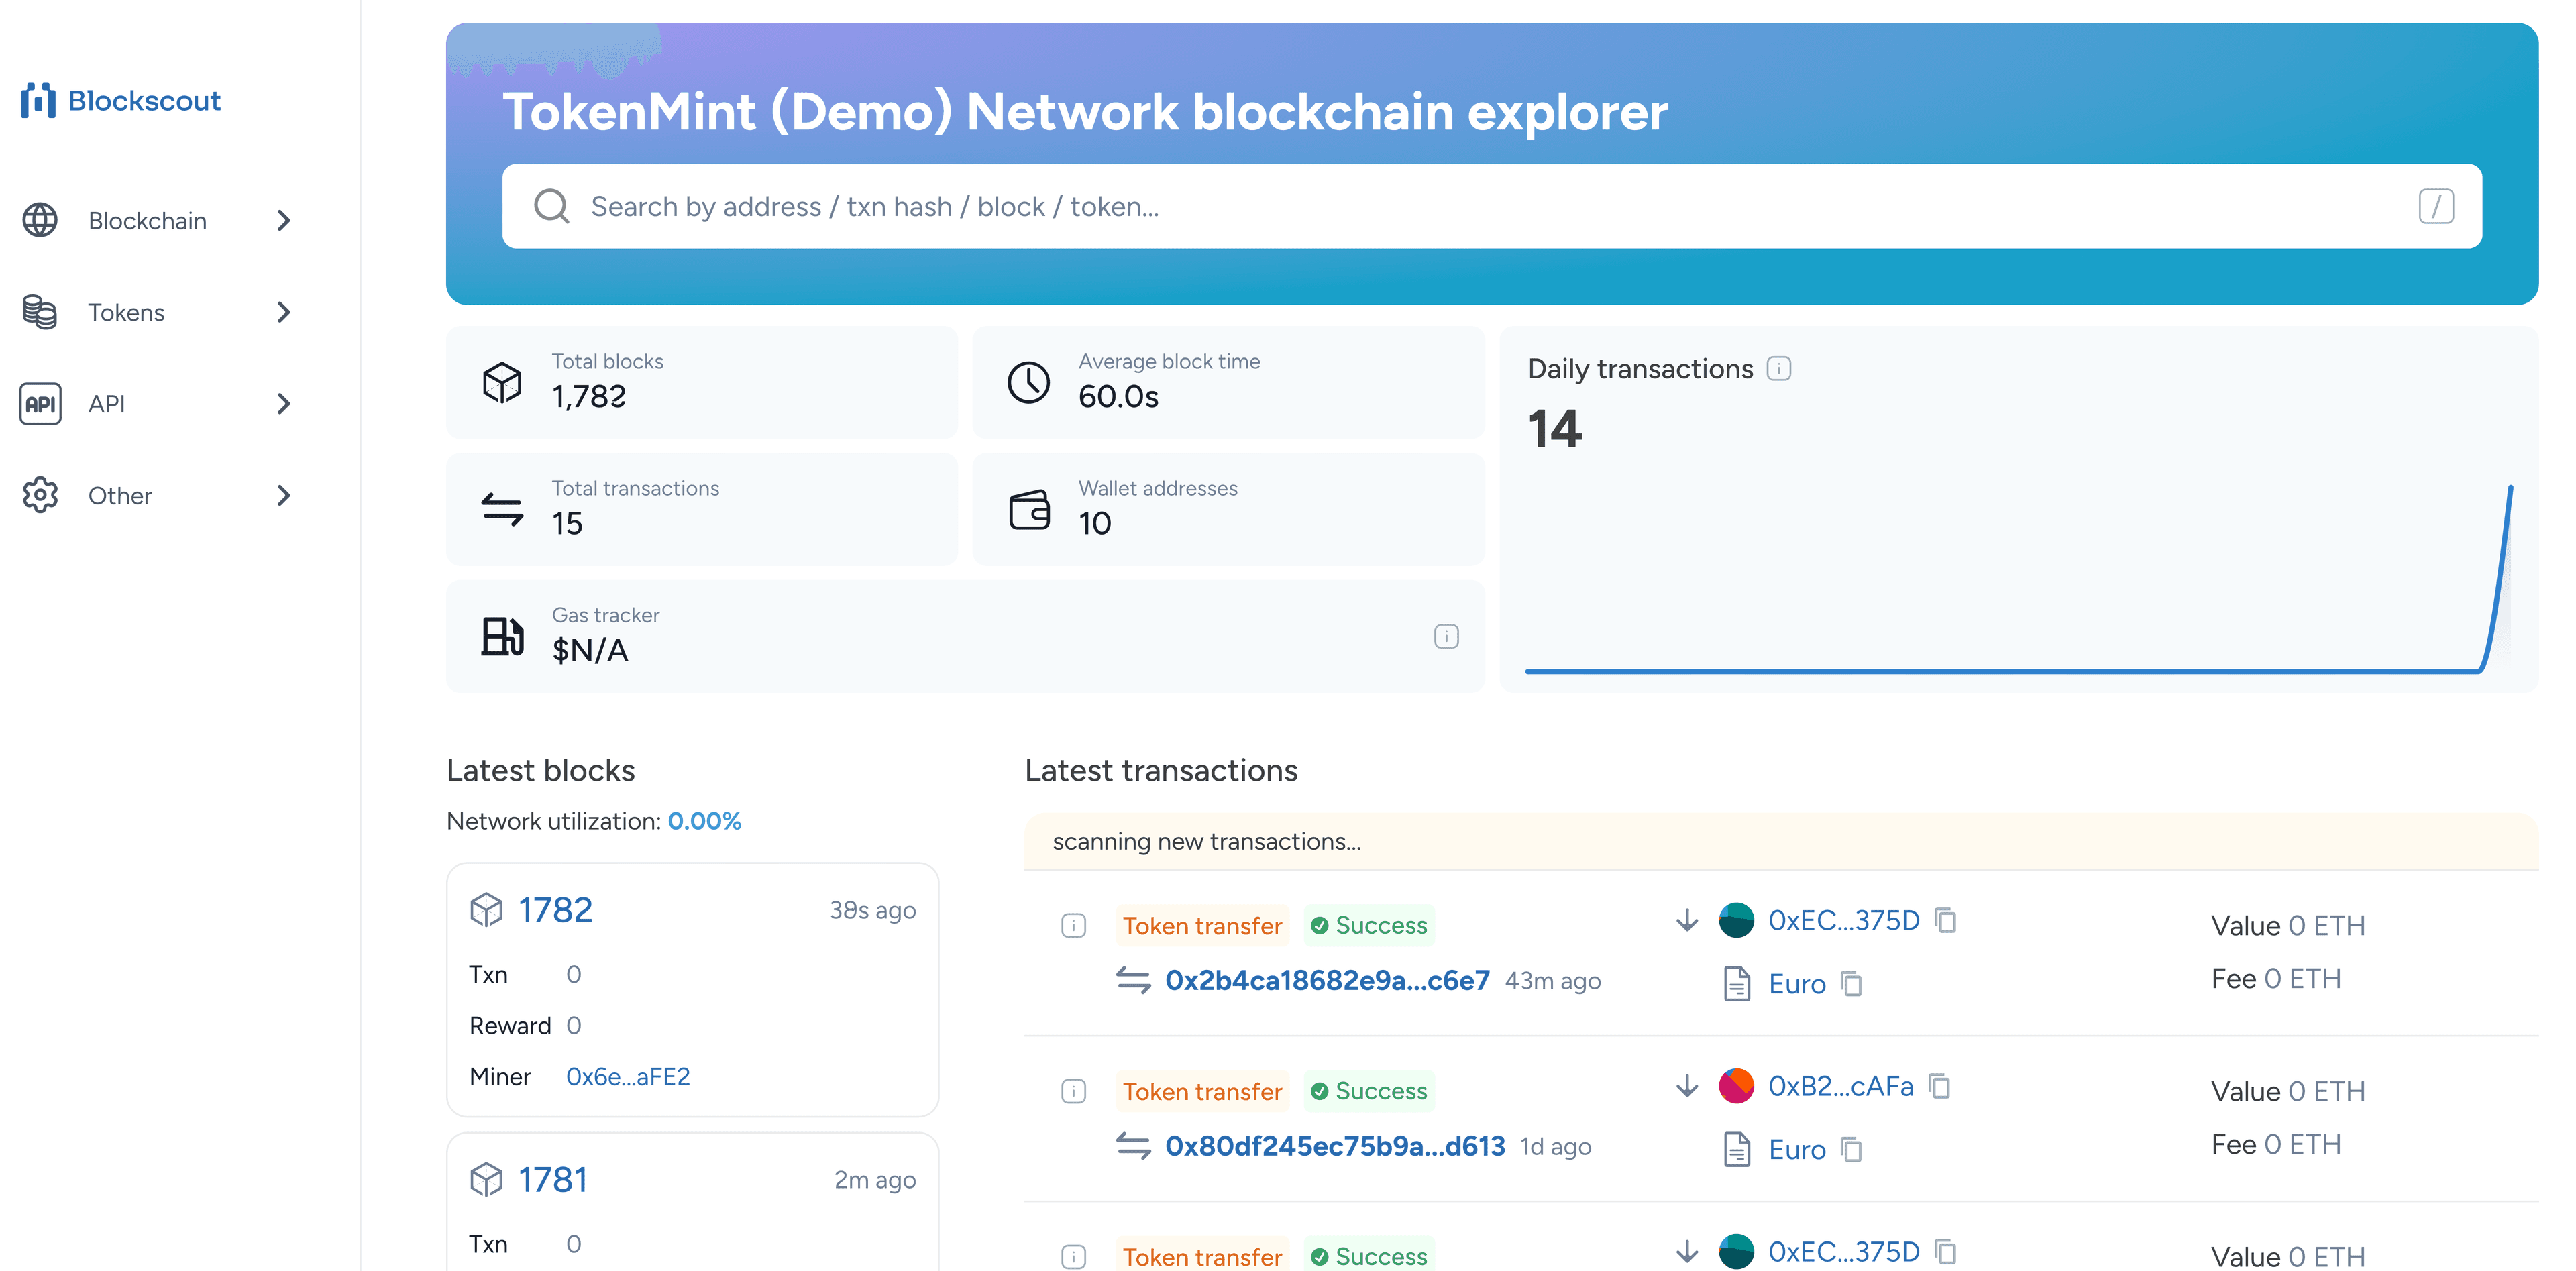Open the Blockchain globe icon
This screenshot has height=1271, width=2576.
coord(40,220)
